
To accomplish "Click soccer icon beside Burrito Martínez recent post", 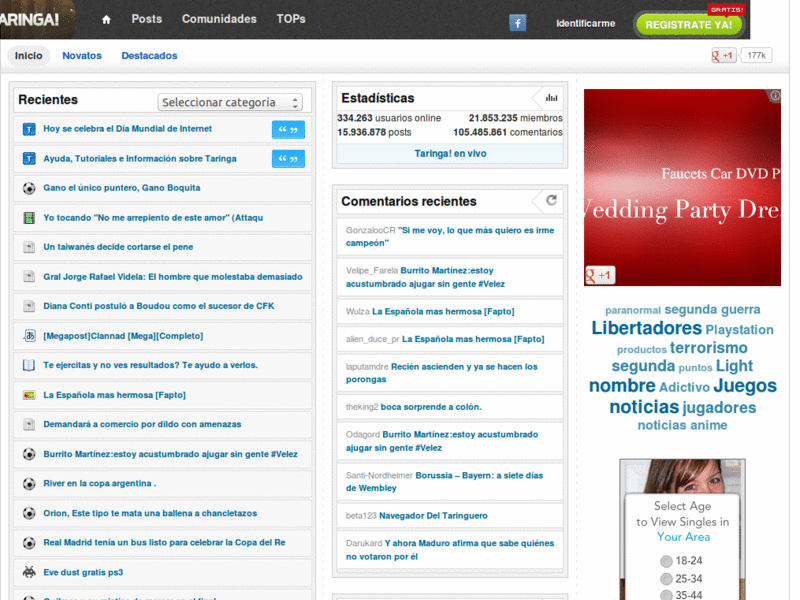I will point(29,454).
